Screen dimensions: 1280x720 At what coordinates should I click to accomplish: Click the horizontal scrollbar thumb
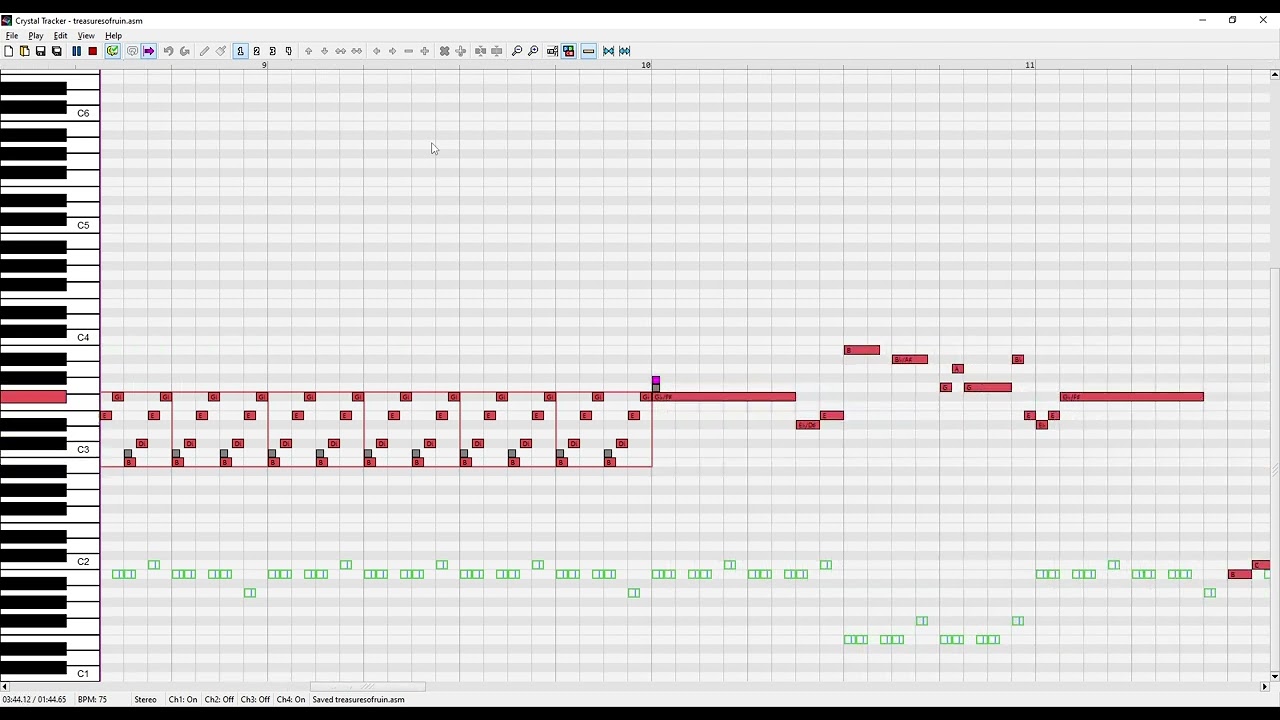368,687
